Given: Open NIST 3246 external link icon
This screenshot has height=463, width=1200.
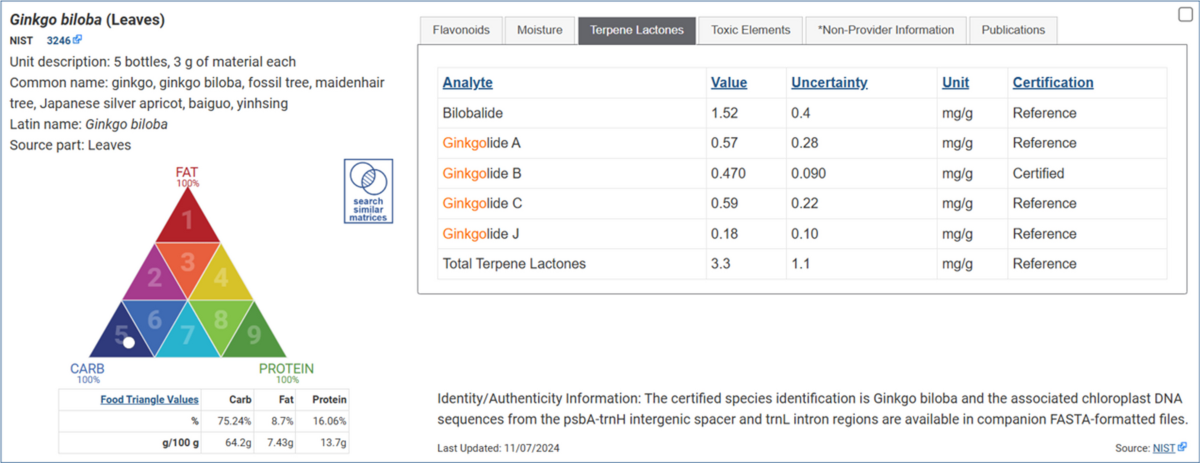Looking at the screenshot, I should tap(77, 40).
